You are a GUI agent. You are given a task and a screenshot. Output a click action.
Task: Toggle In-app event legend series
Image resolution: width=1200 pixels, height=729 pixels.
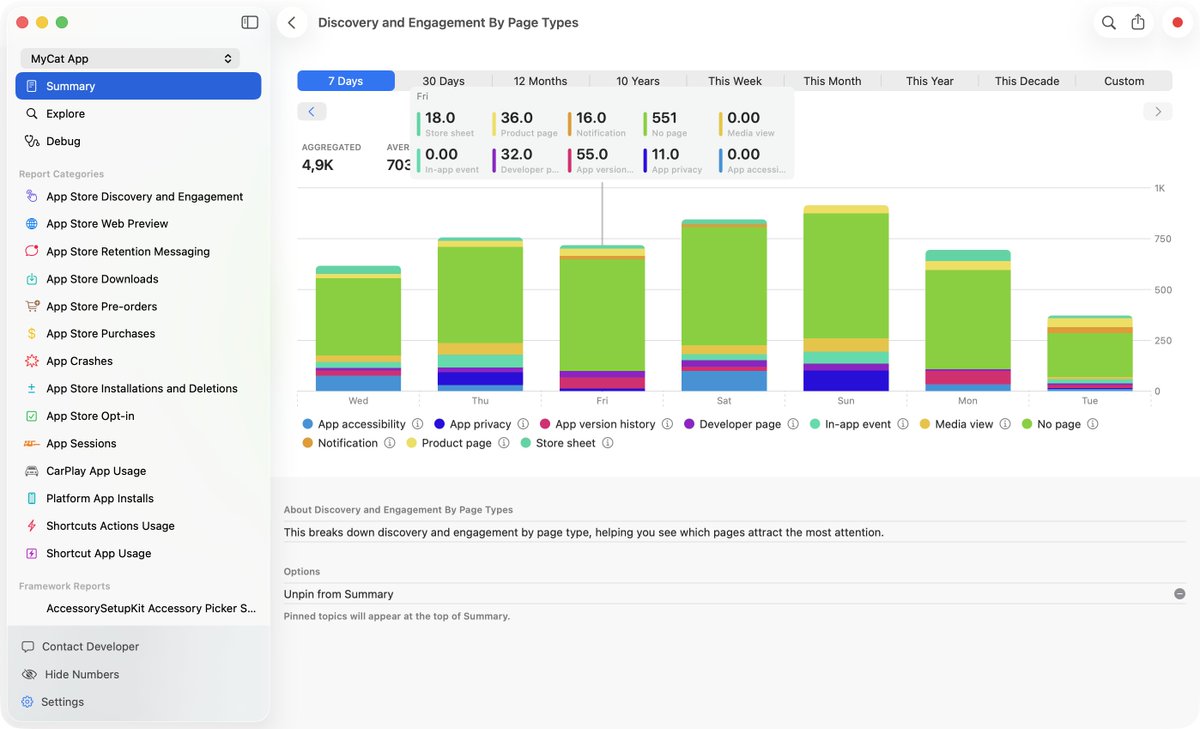(850, 424)
